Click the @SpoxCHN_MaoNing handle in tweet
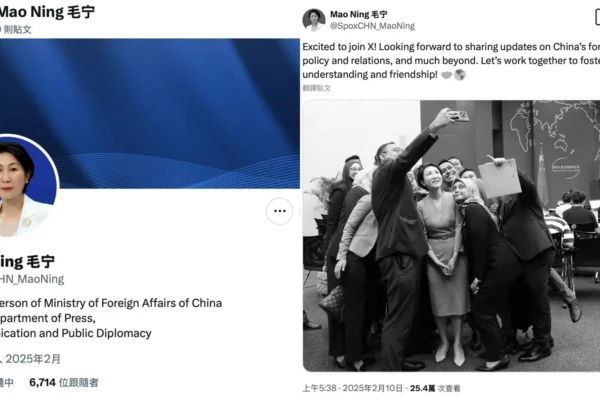The image size is (600, 400). (372, 26)
